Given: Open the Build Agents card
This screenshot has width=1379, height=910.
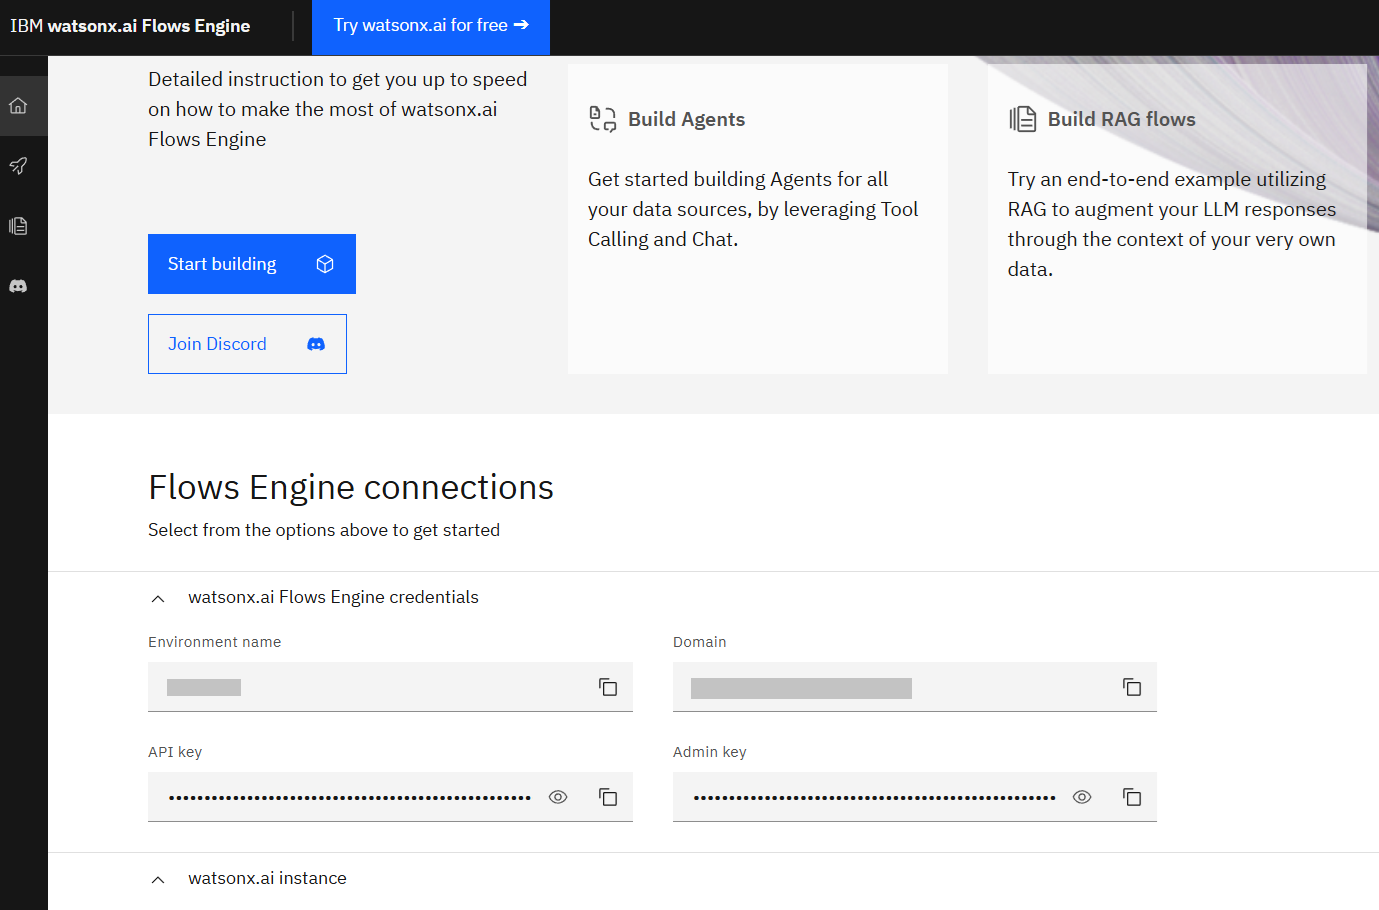Looking at the screenshot, I should [758, 219].
